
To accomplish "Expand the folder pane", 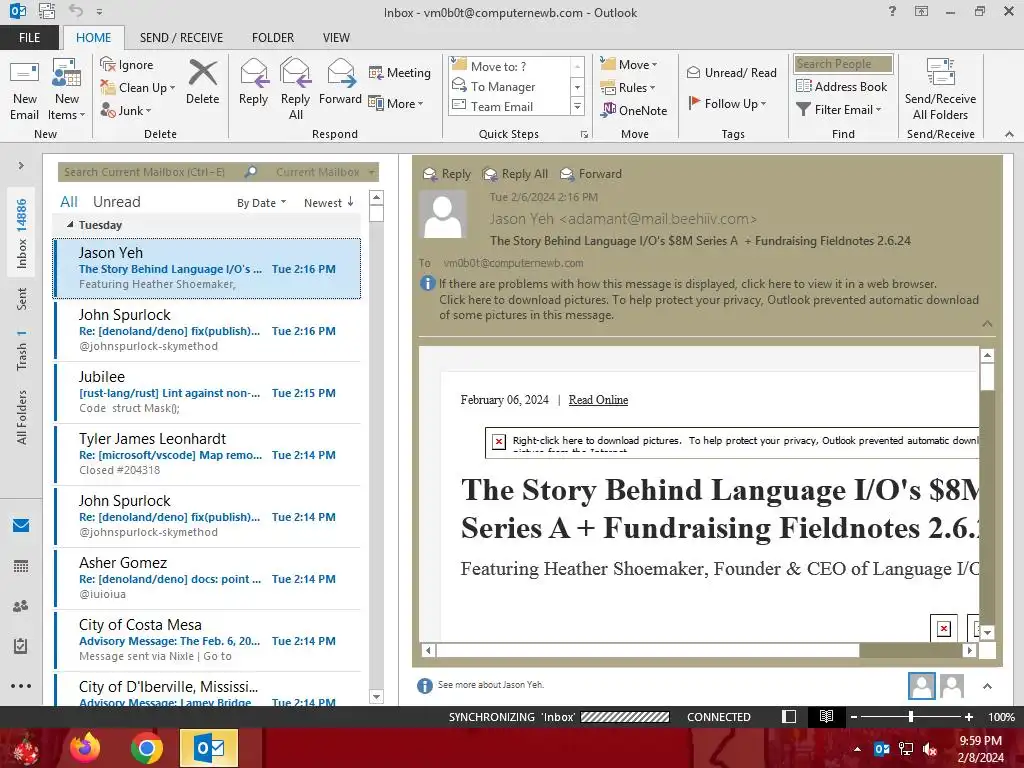I will pos(21,166).
